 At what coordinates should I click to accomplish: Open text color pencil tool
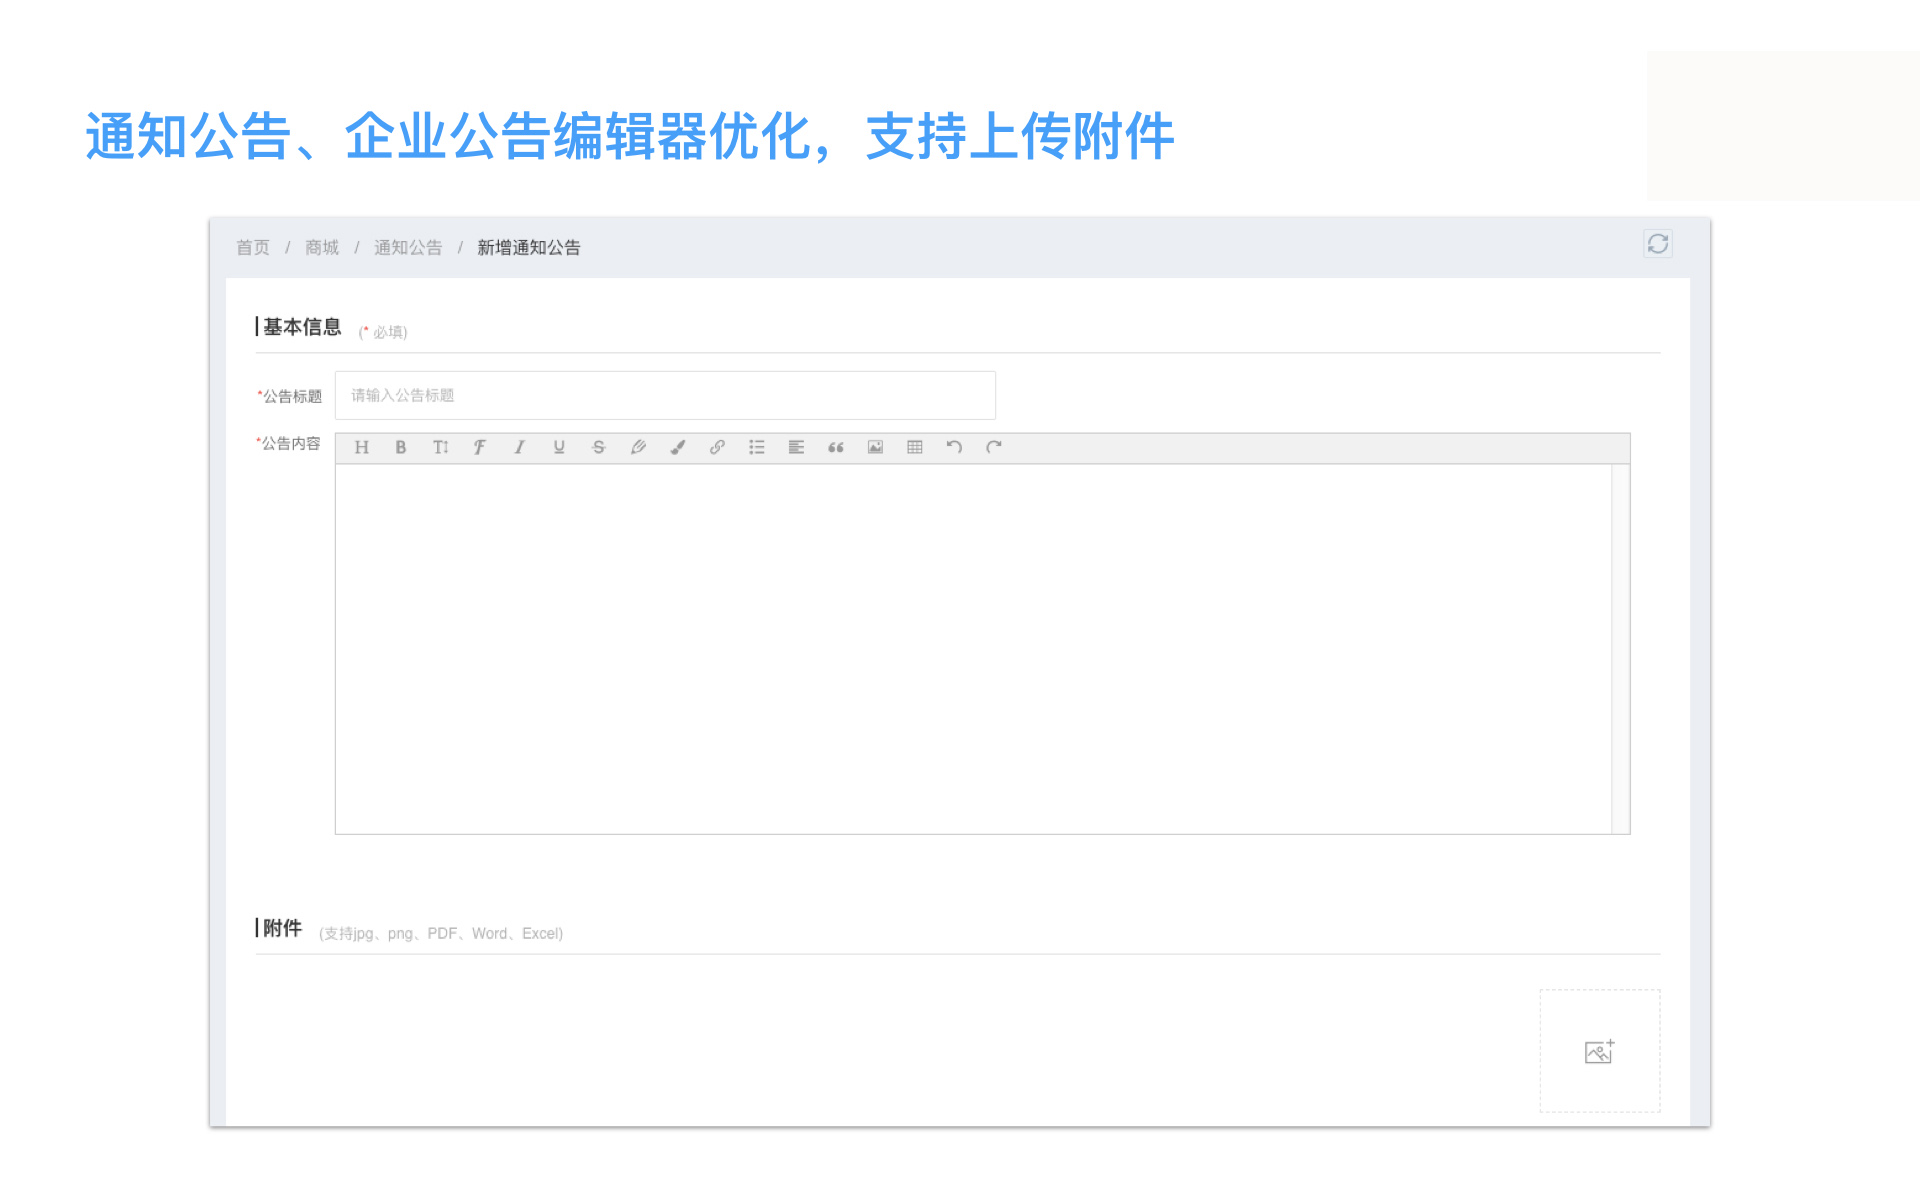tap(638, 447)
